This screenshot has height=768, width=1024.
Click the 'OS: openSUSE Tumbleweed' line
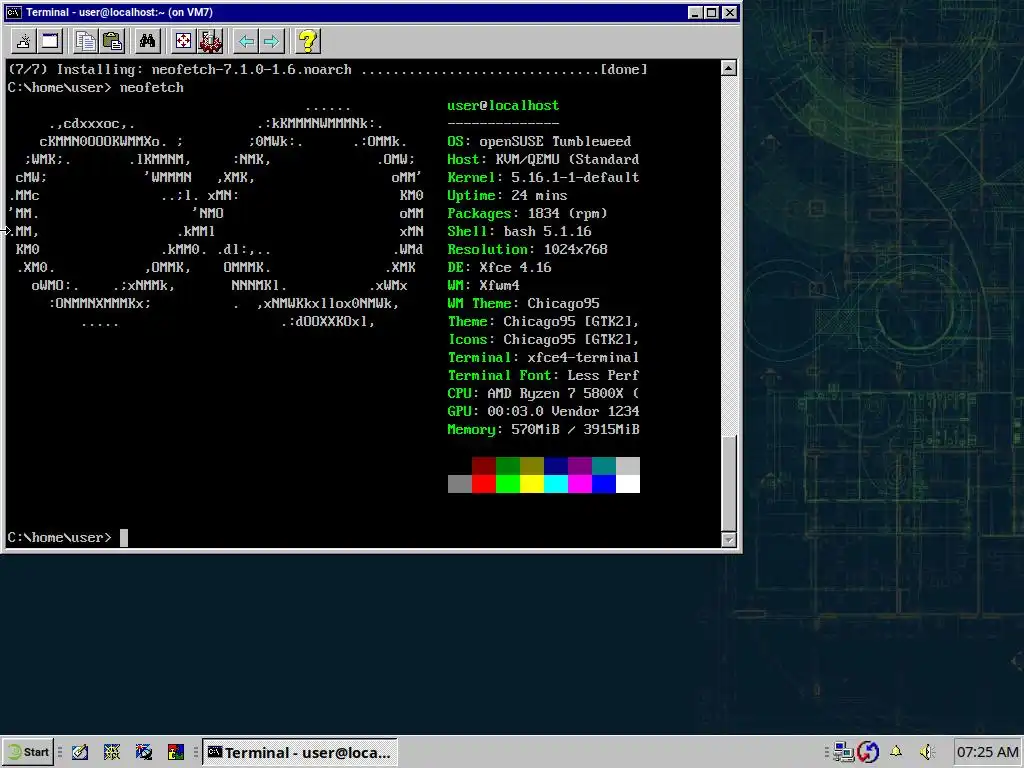point(539,141)
